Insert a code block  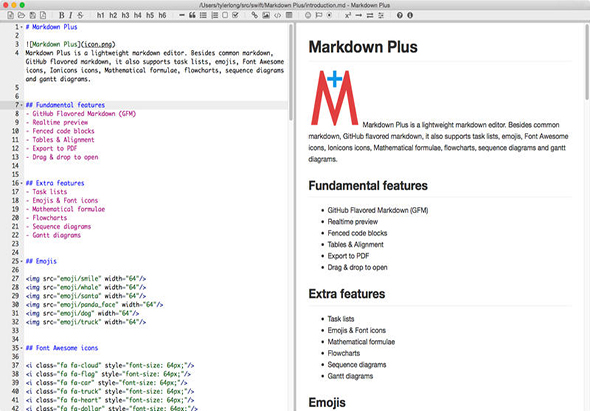277,15
